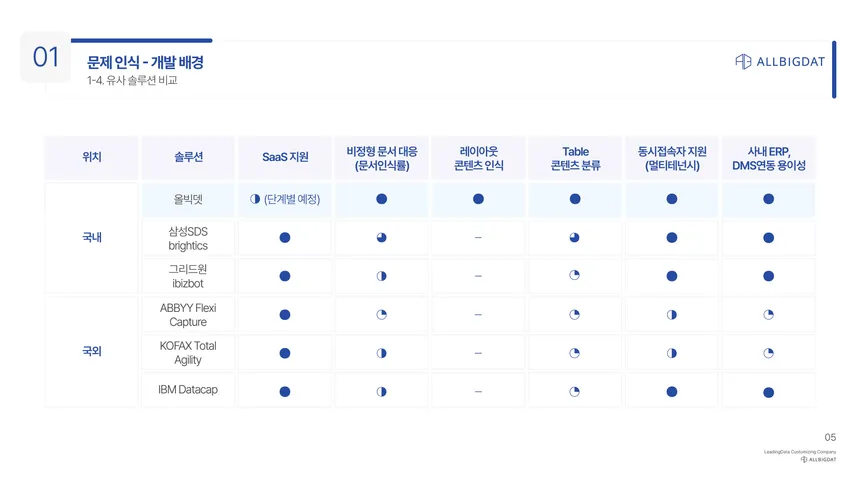Click 그리드원 ibizbot Table 콘텐츠 분류 quarter circle
This screenshot has width=860, height=484.
[x=574, y=275]
